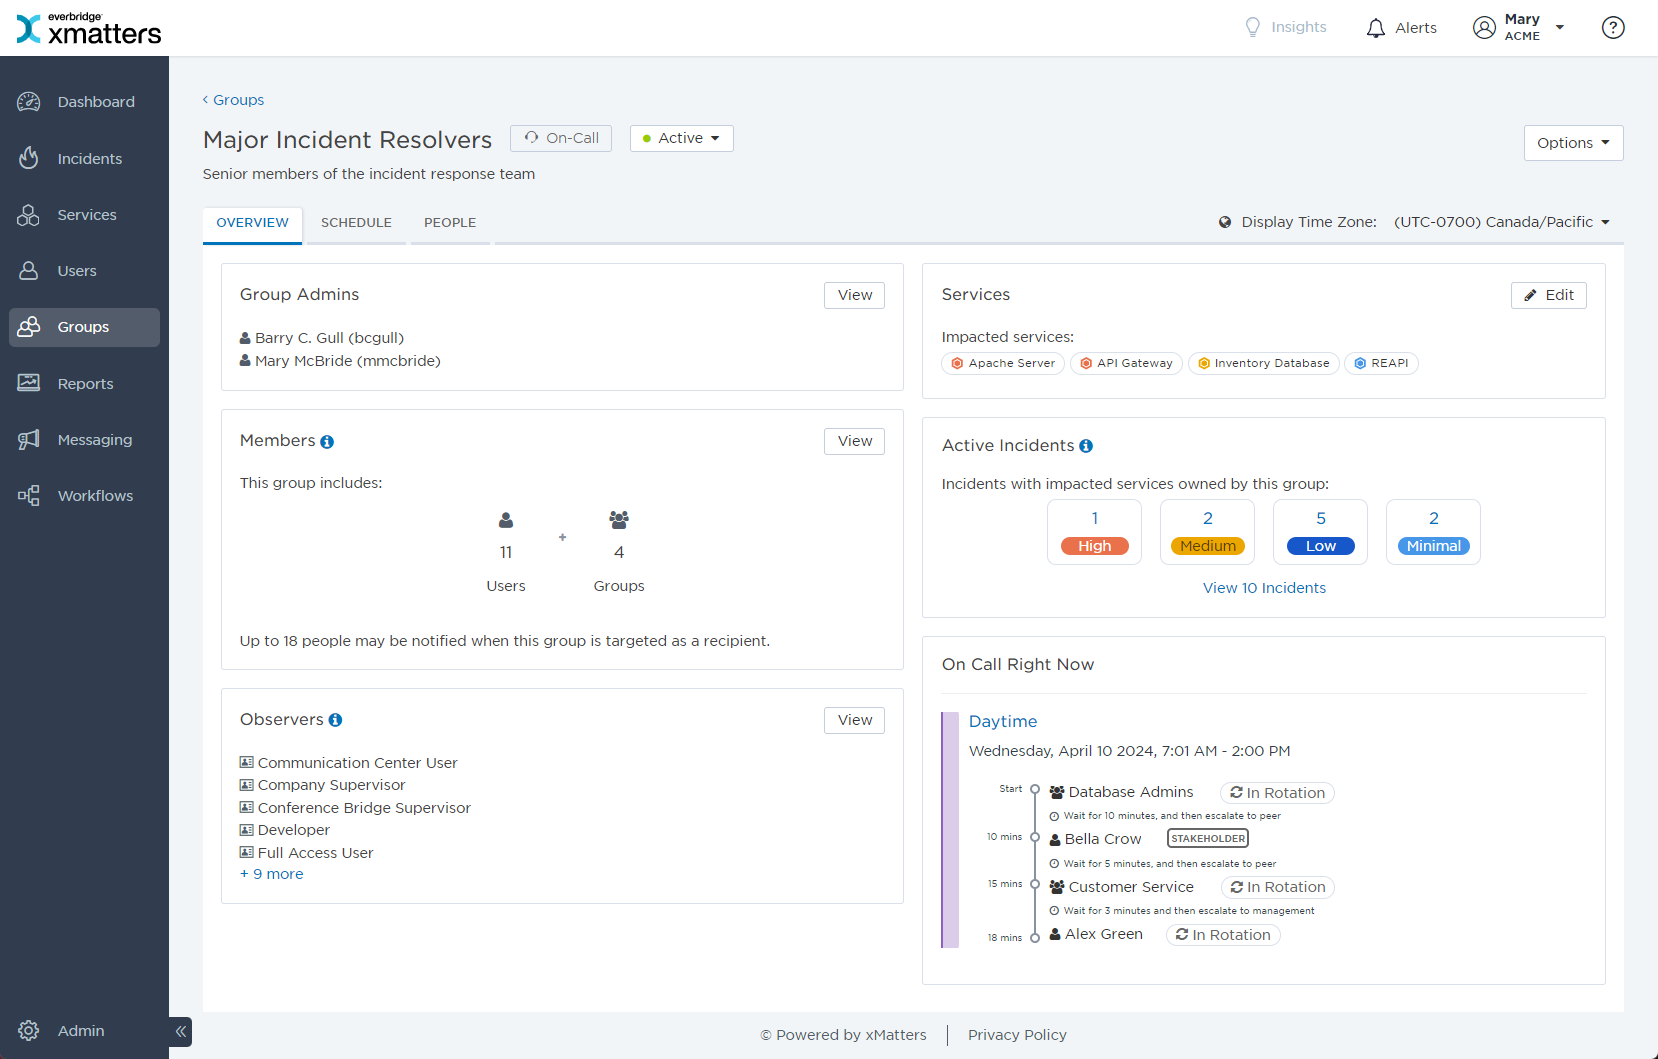Click Barry C. Gull (bcgull) admin entry

pos(322,338)
